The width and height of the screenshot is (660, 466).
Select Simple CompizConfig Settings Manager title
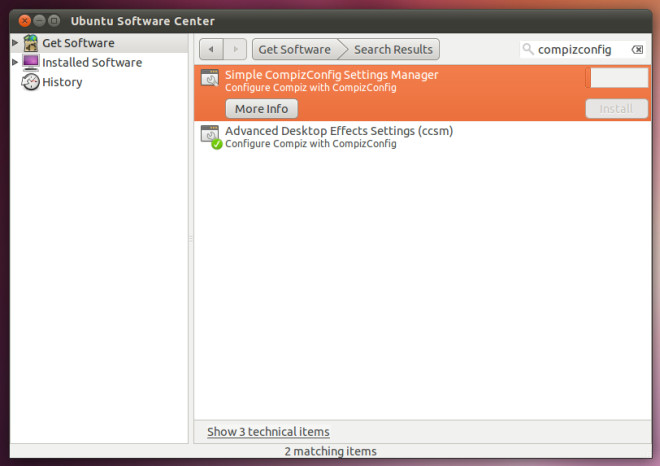click(331, 75)
